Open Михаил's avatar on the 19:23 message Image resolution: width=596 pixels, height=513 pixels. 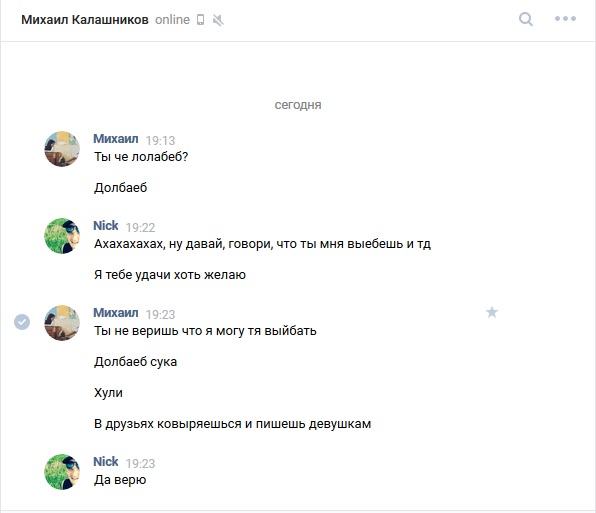click(x=62, y=323)
